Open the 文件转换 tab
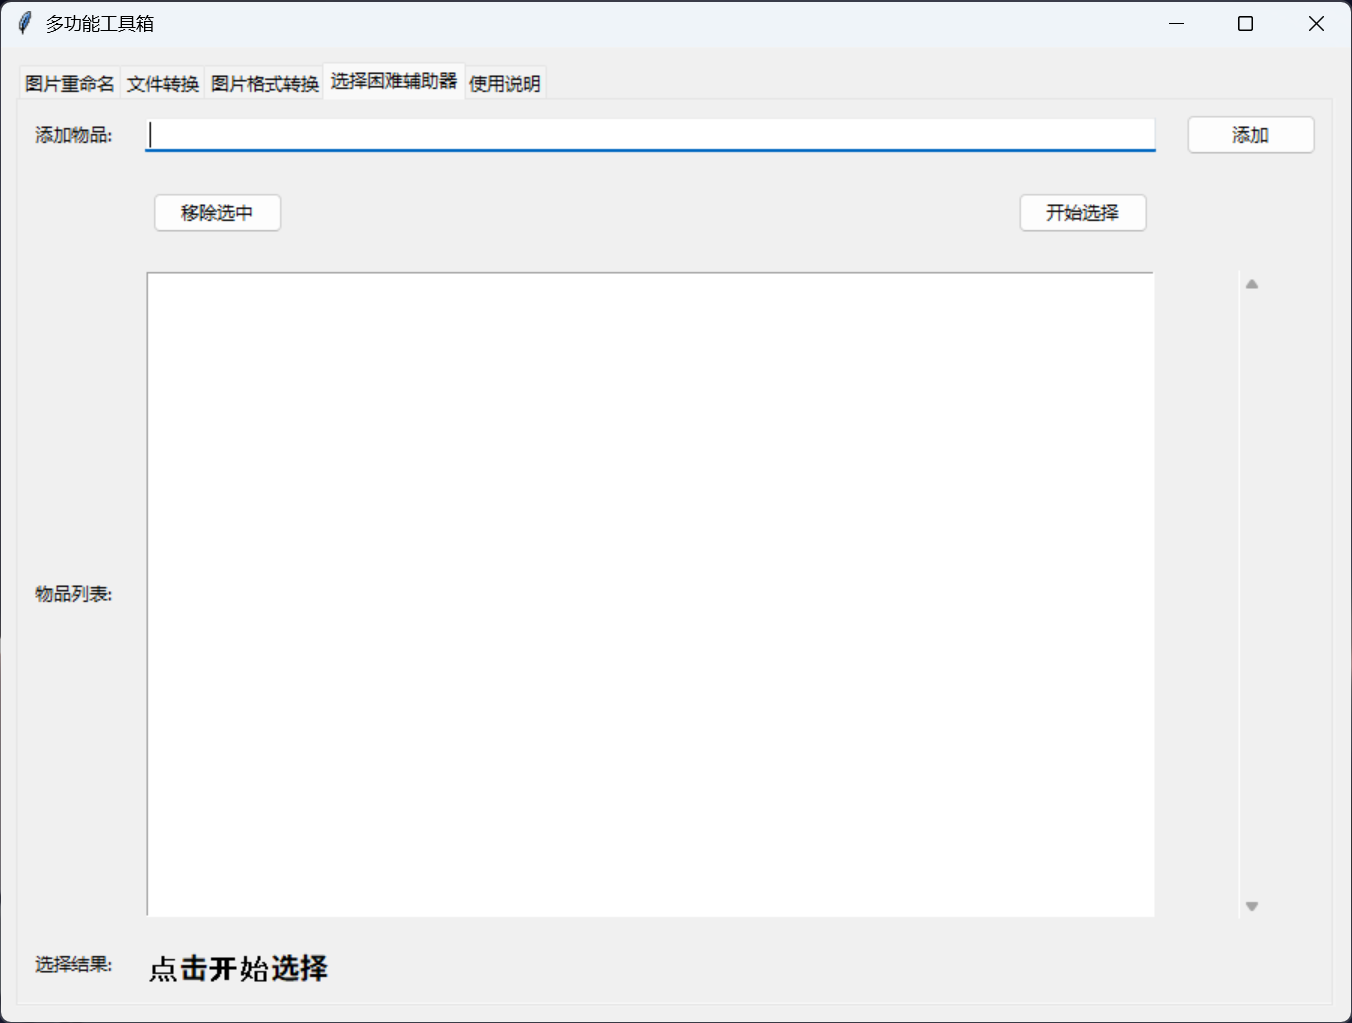Screen dimensions: 1352x1023 (162, 84)
